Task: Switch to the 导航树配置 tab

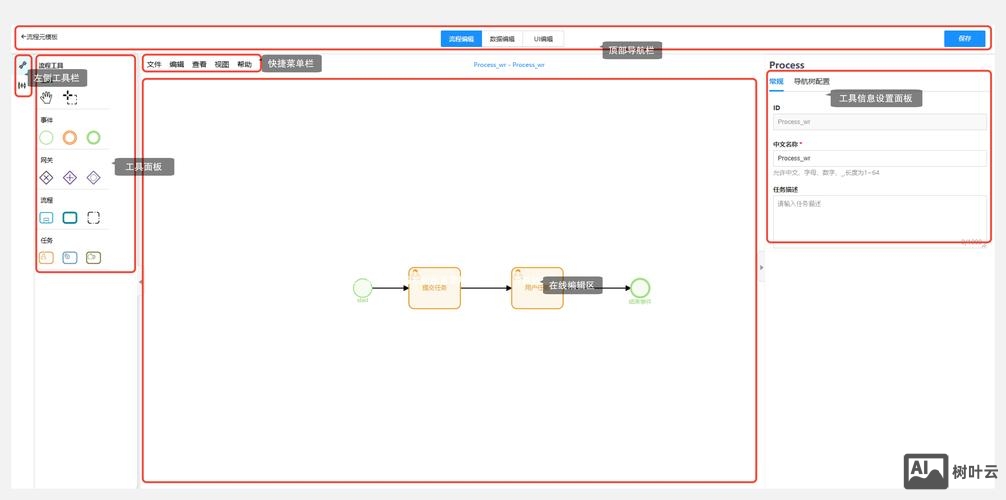Action: tap(811, 82)
